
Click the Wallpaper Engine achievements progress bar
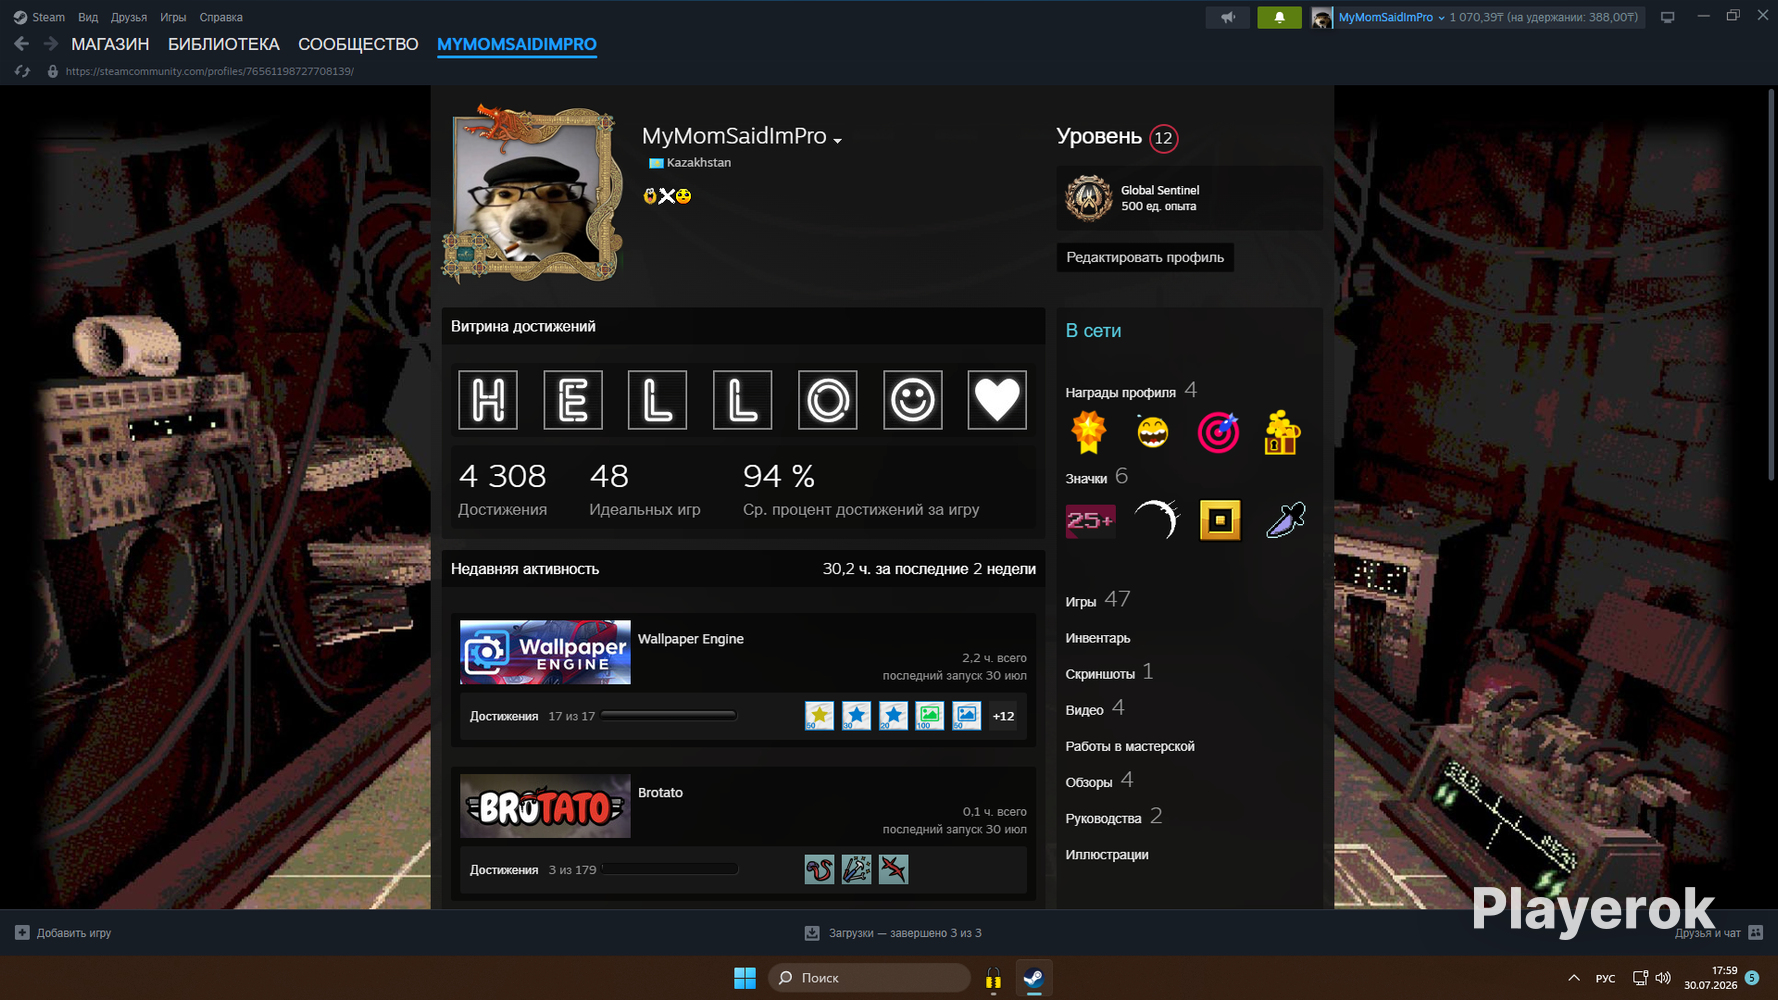pos(669,715)
